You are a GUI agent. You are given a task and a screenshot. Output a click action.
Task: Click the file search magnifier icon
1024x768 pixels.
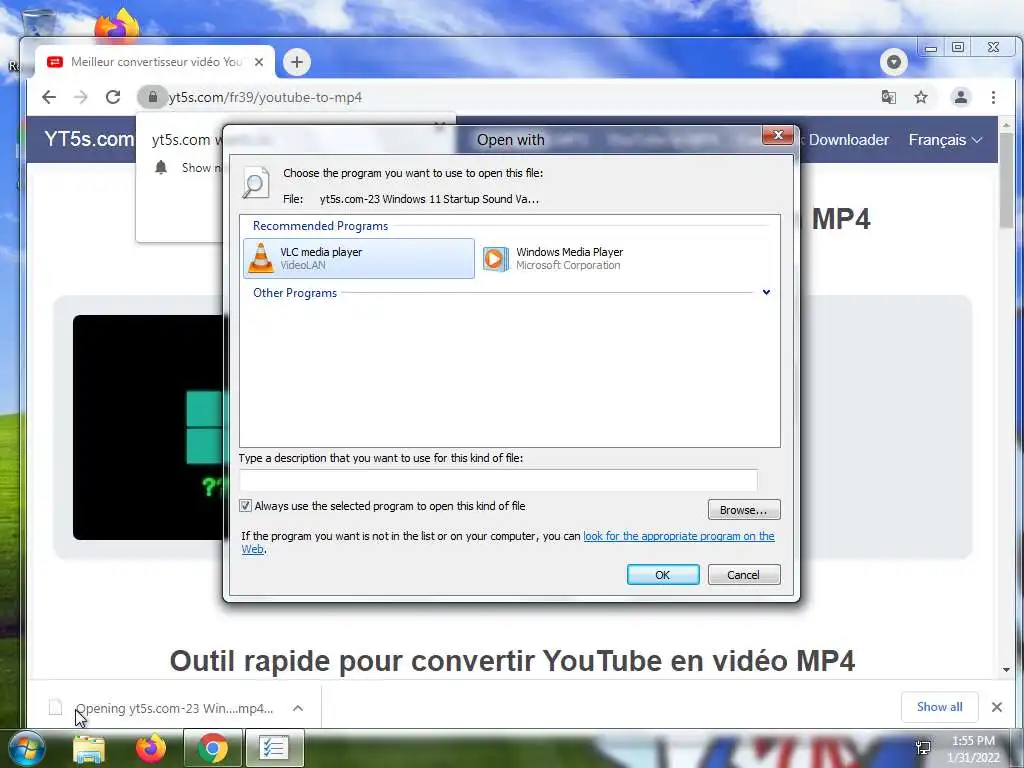(255, 183)
